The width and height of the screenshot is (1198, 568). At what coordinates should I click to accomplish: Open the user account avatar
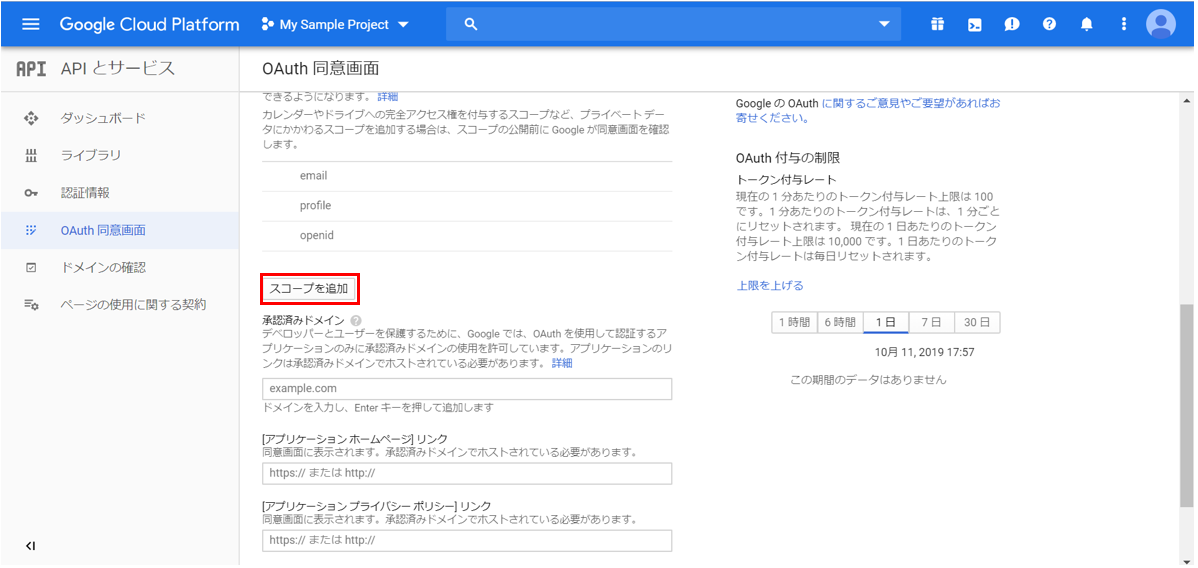[x=1161, y=24]
